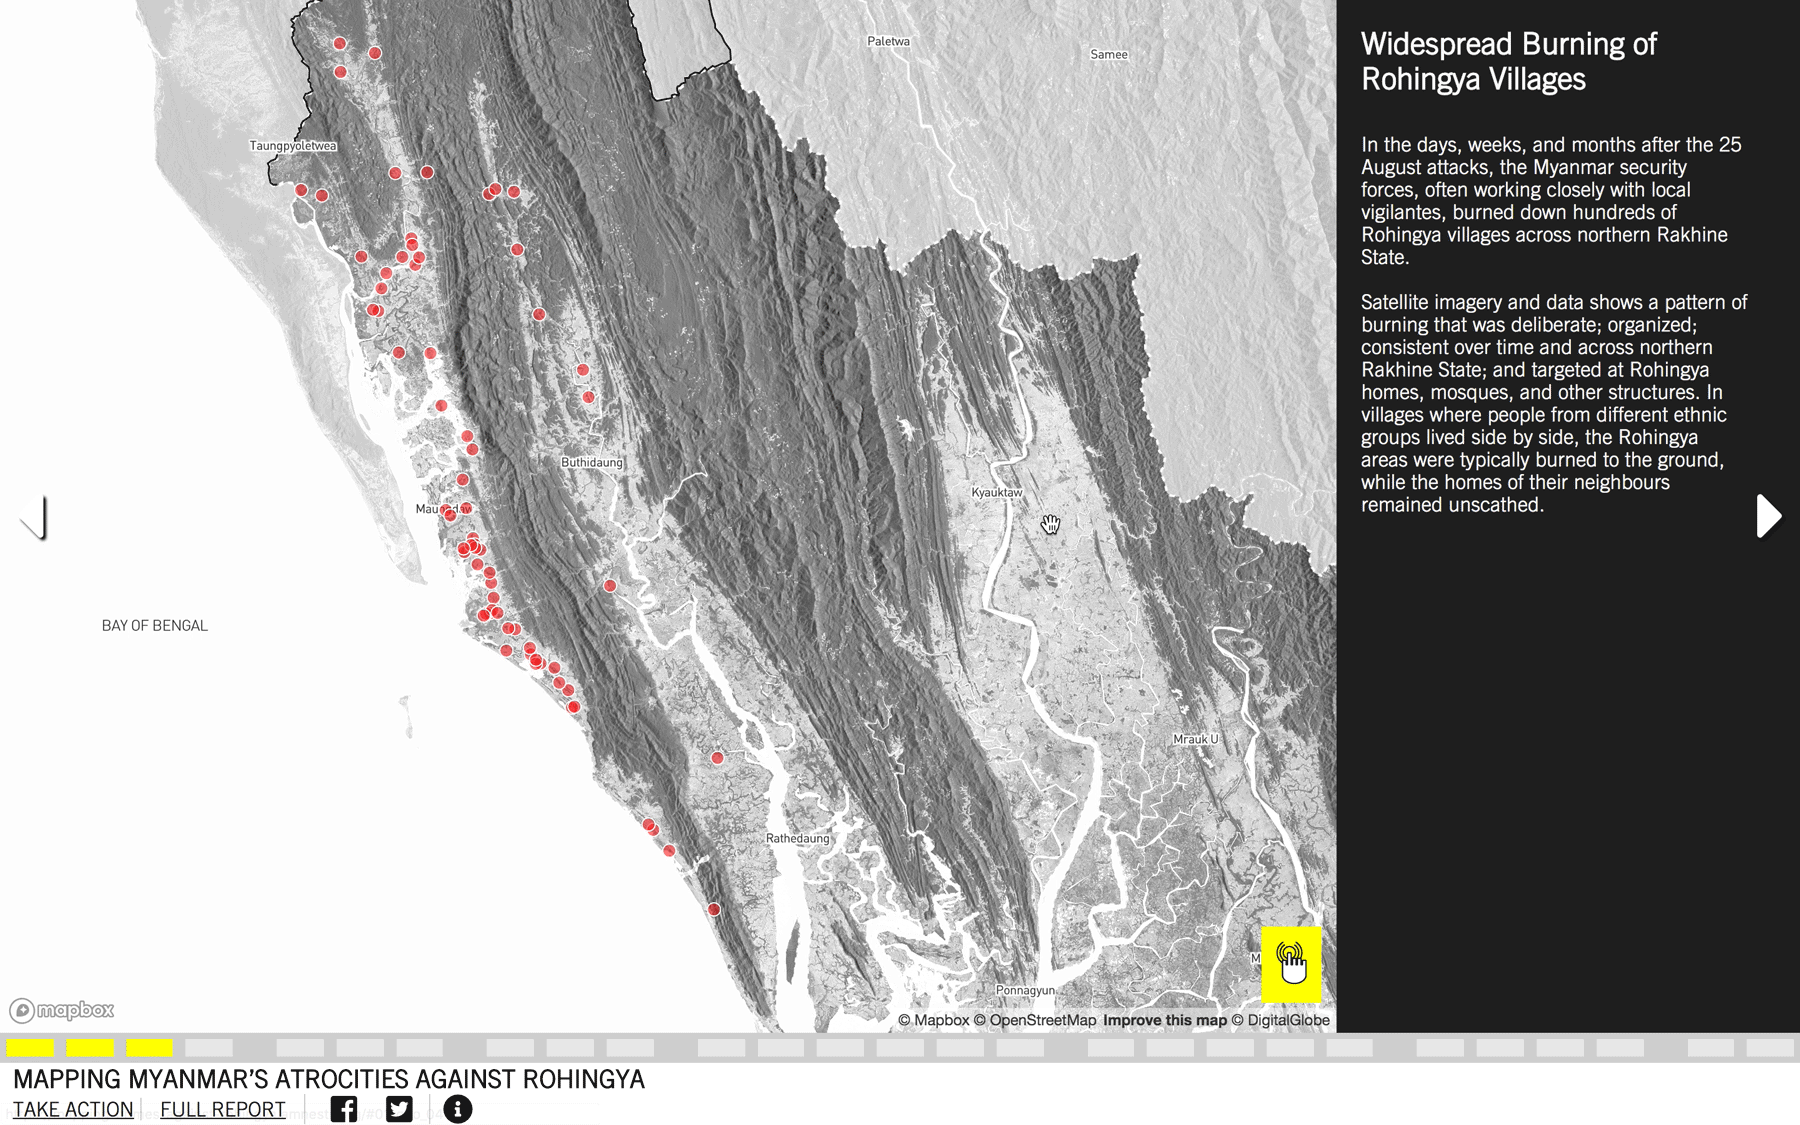Share the story on Twitter

point(399,1109)
